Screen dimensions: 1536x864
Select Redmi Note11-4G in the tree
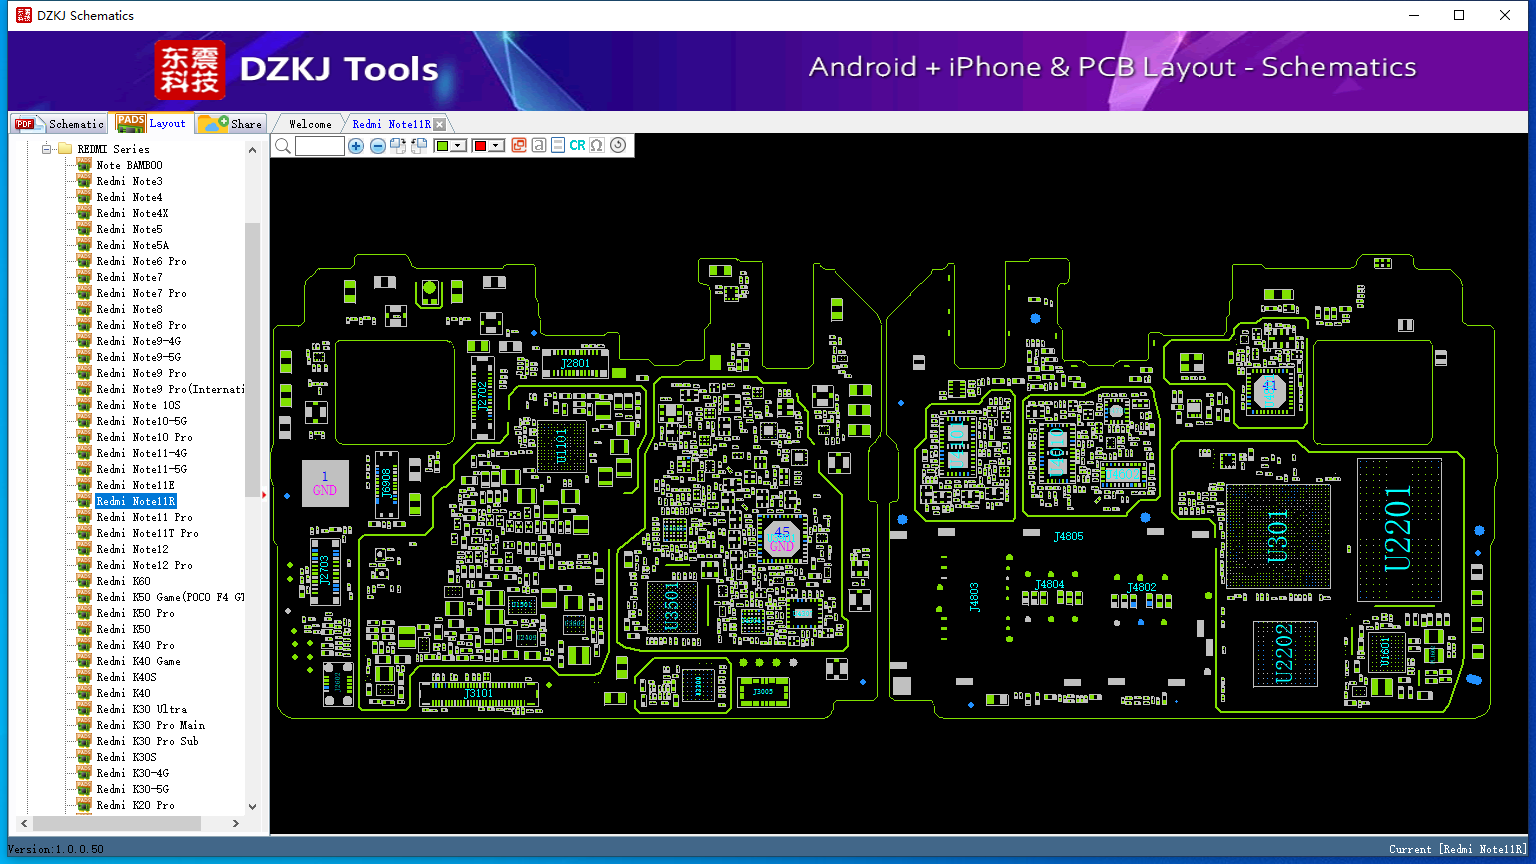tap(142, 453)
